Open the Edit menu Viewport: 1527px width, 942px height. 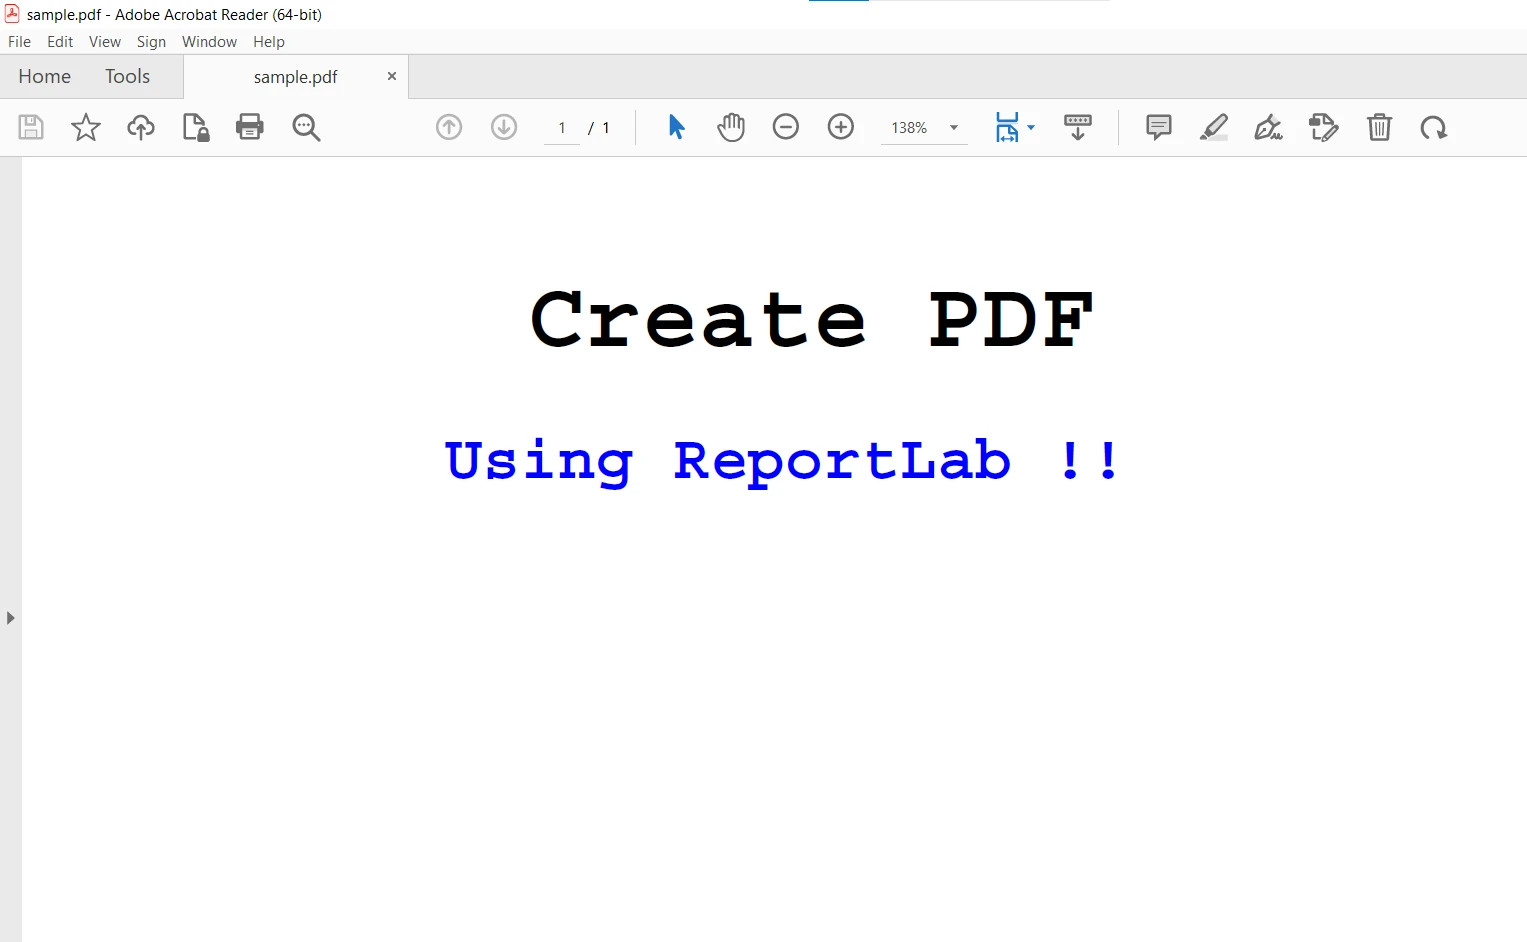pos(60,42)
